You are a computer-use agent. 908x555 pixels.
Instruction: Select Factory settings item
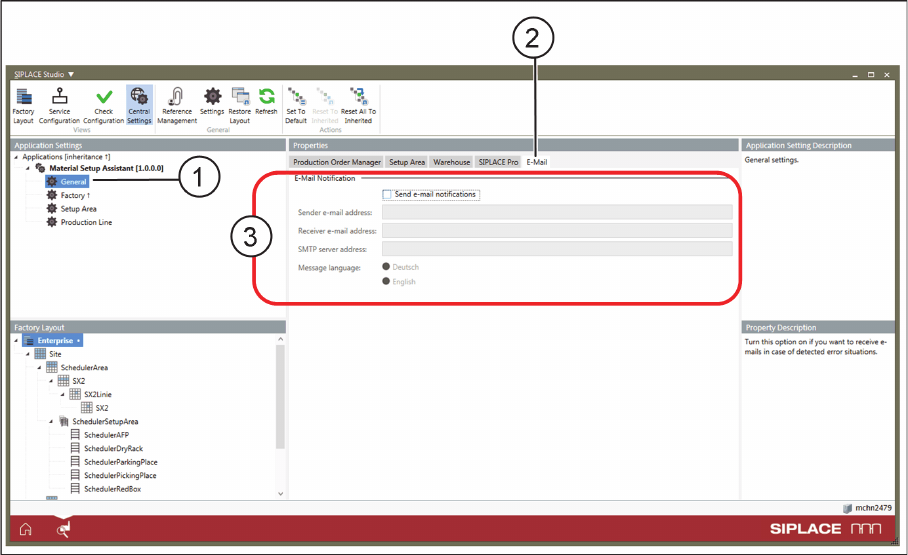click(73, 195)
